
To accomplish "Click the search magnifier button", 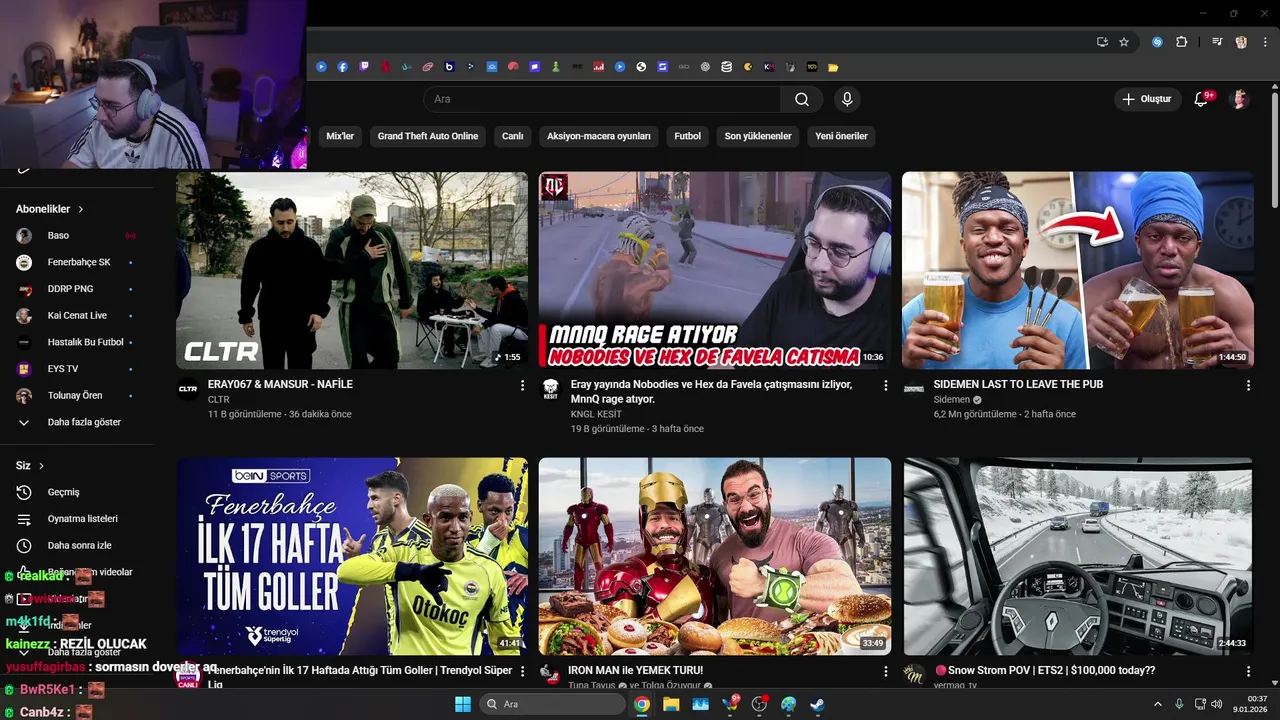I will click(x=802, y=99).
